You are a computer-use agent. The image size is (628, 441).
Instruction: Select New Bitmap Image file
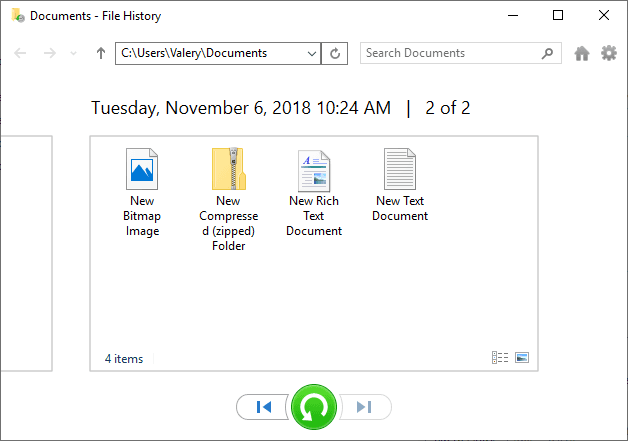142,193
